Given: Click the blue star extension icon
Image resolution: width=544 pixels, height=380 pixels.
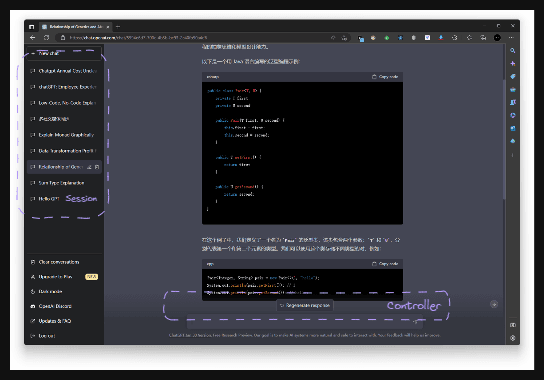Looking at the screenshot, I should click(400, 38).
